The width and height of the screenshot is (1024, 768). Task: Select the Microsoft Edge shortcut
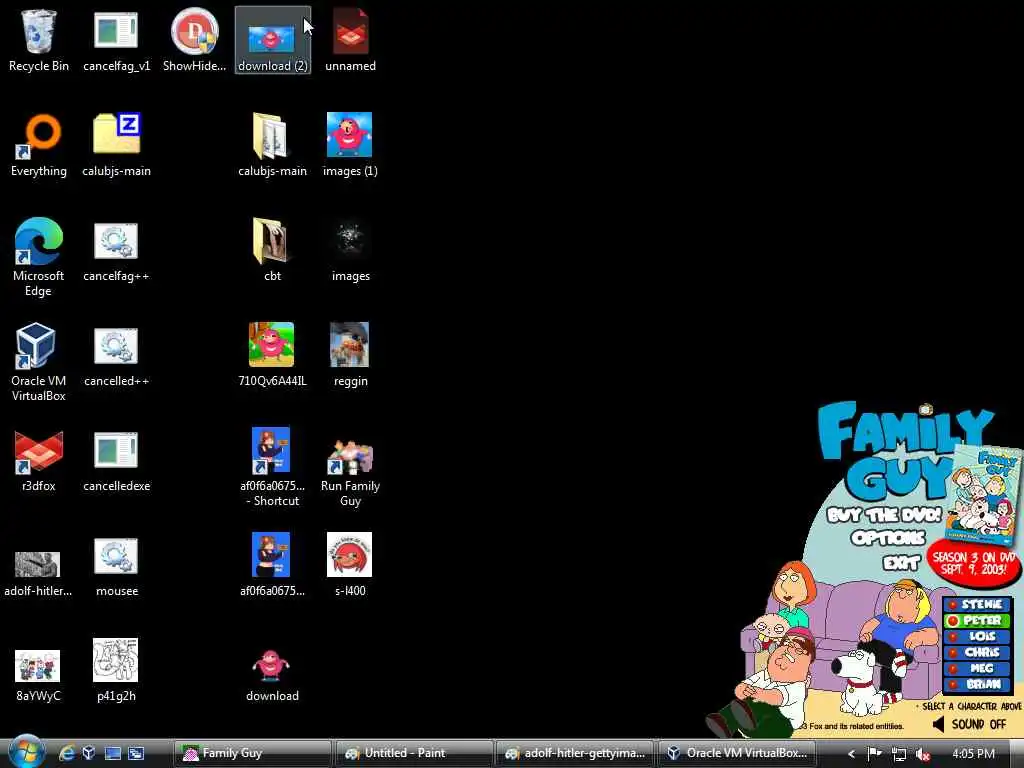(x=39, y=257)
